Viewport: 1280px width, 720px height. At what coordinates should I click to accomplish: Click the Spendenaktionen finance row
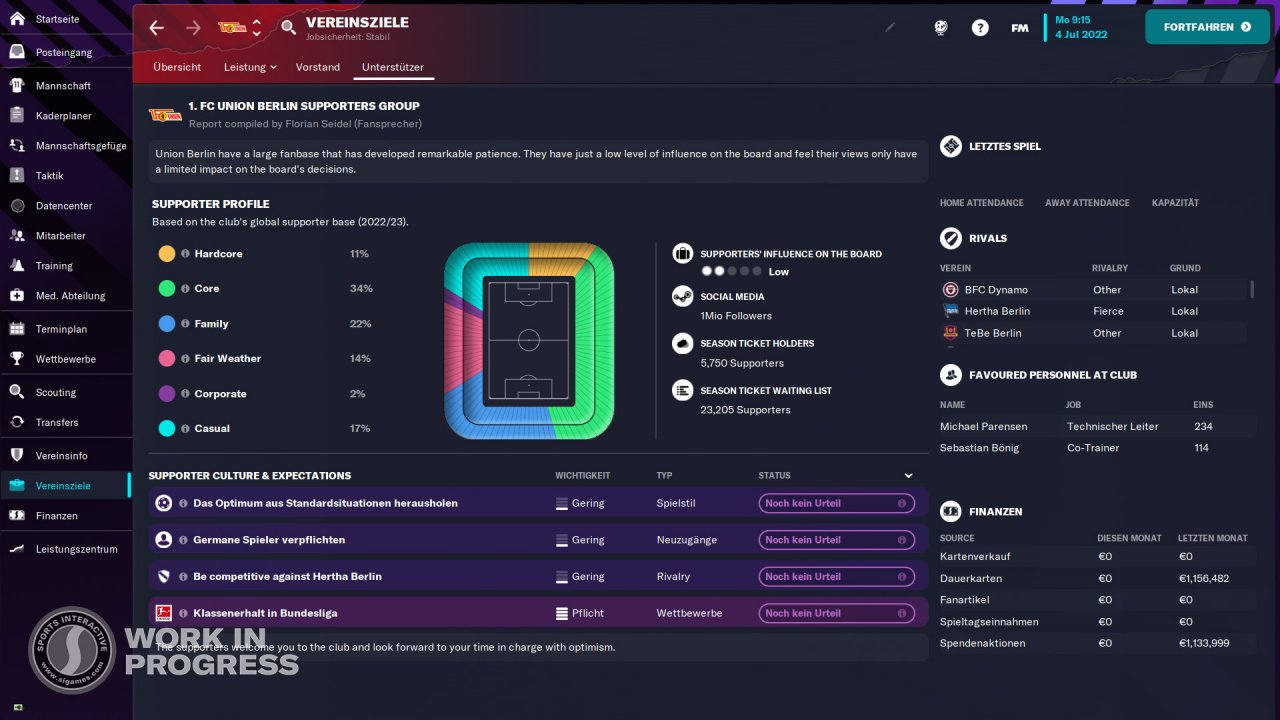[1097, 643]
